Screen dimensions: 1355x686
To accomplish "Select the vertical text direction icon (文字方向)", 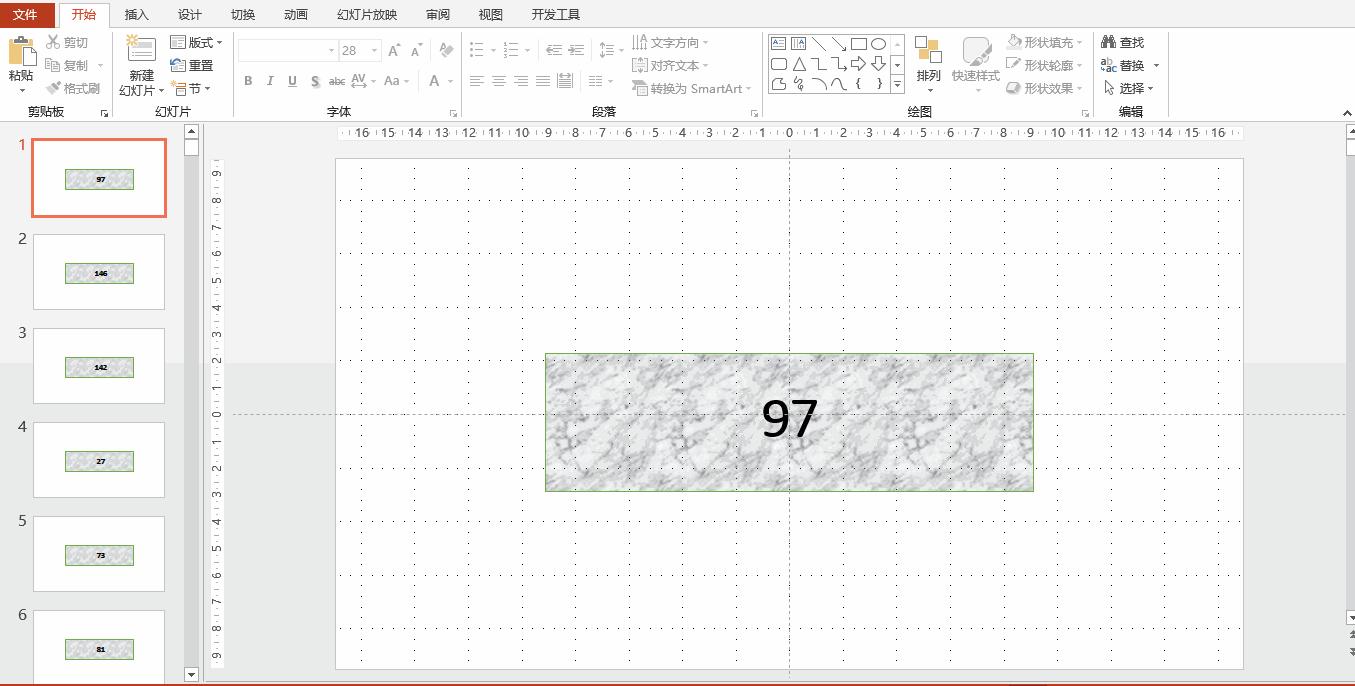I will coord(672,42).
